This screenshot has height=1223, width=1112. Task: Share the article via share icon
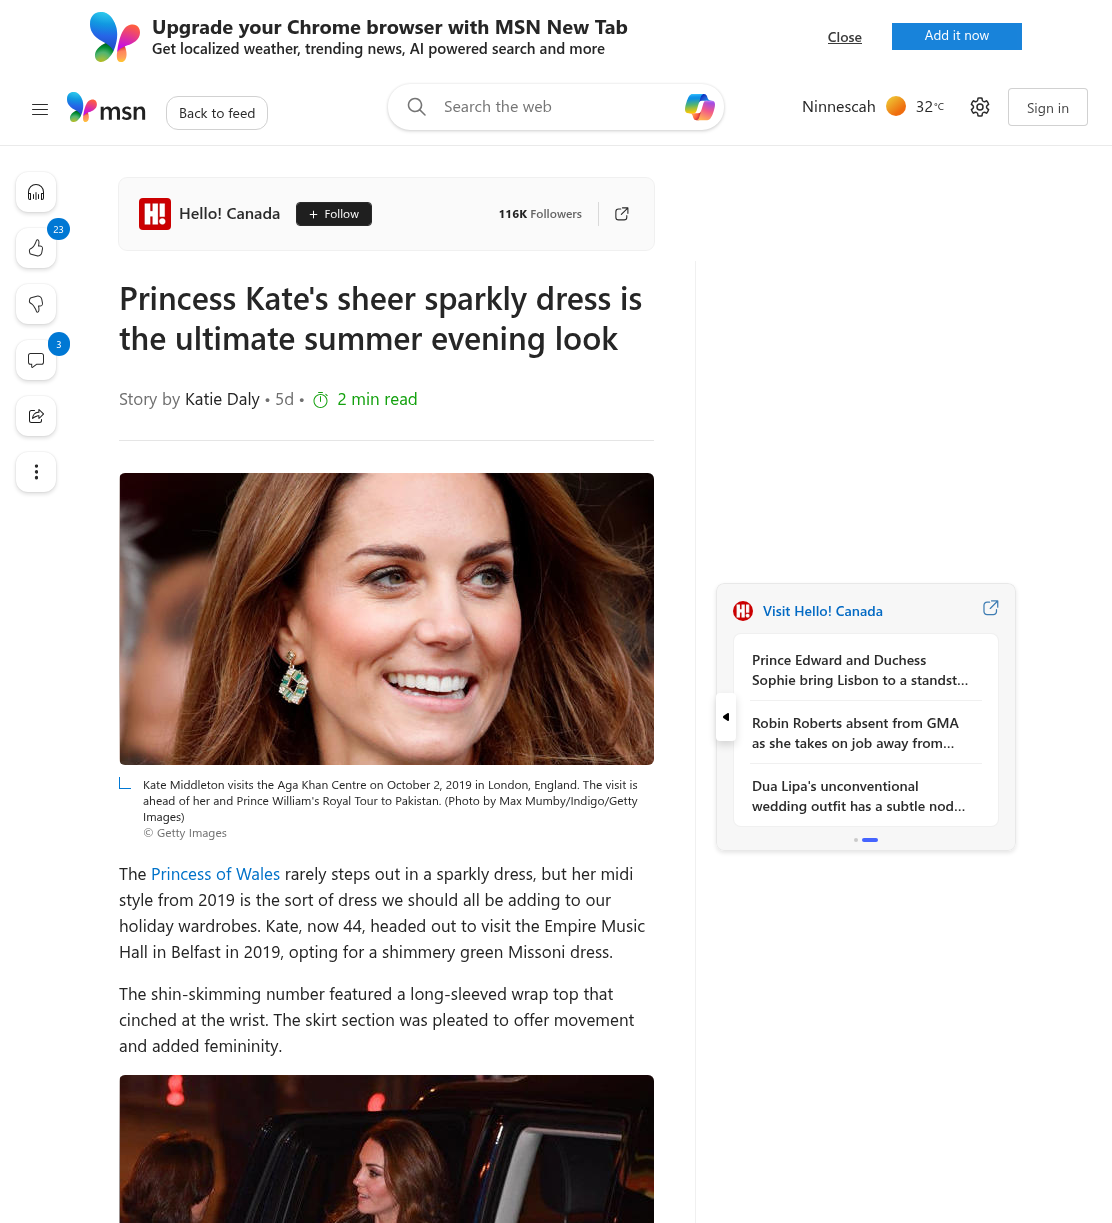(36, 416)
